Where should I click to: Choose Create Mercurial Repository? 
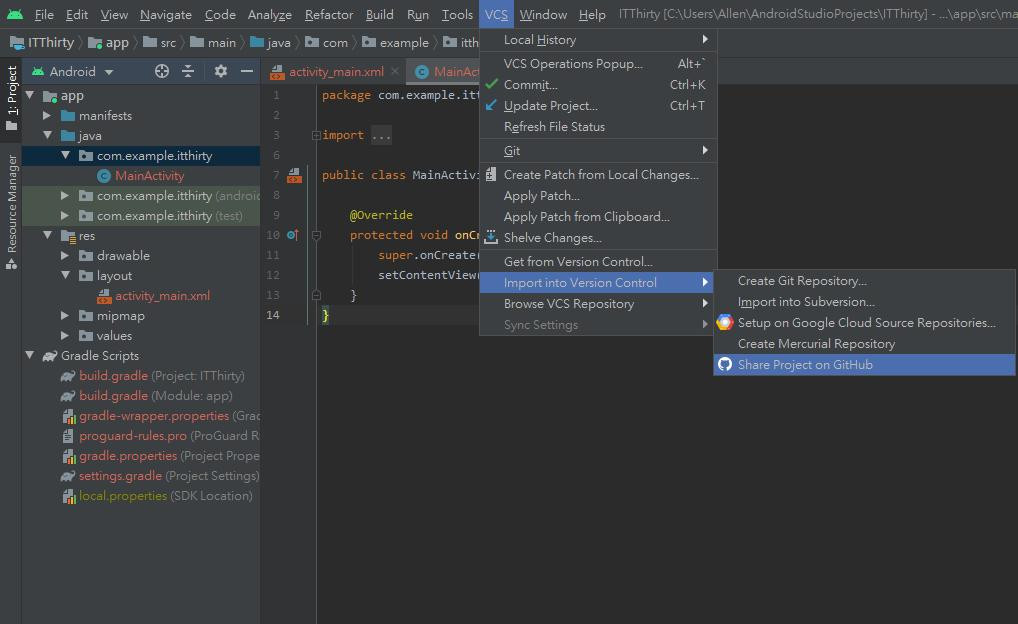[864, 343]
